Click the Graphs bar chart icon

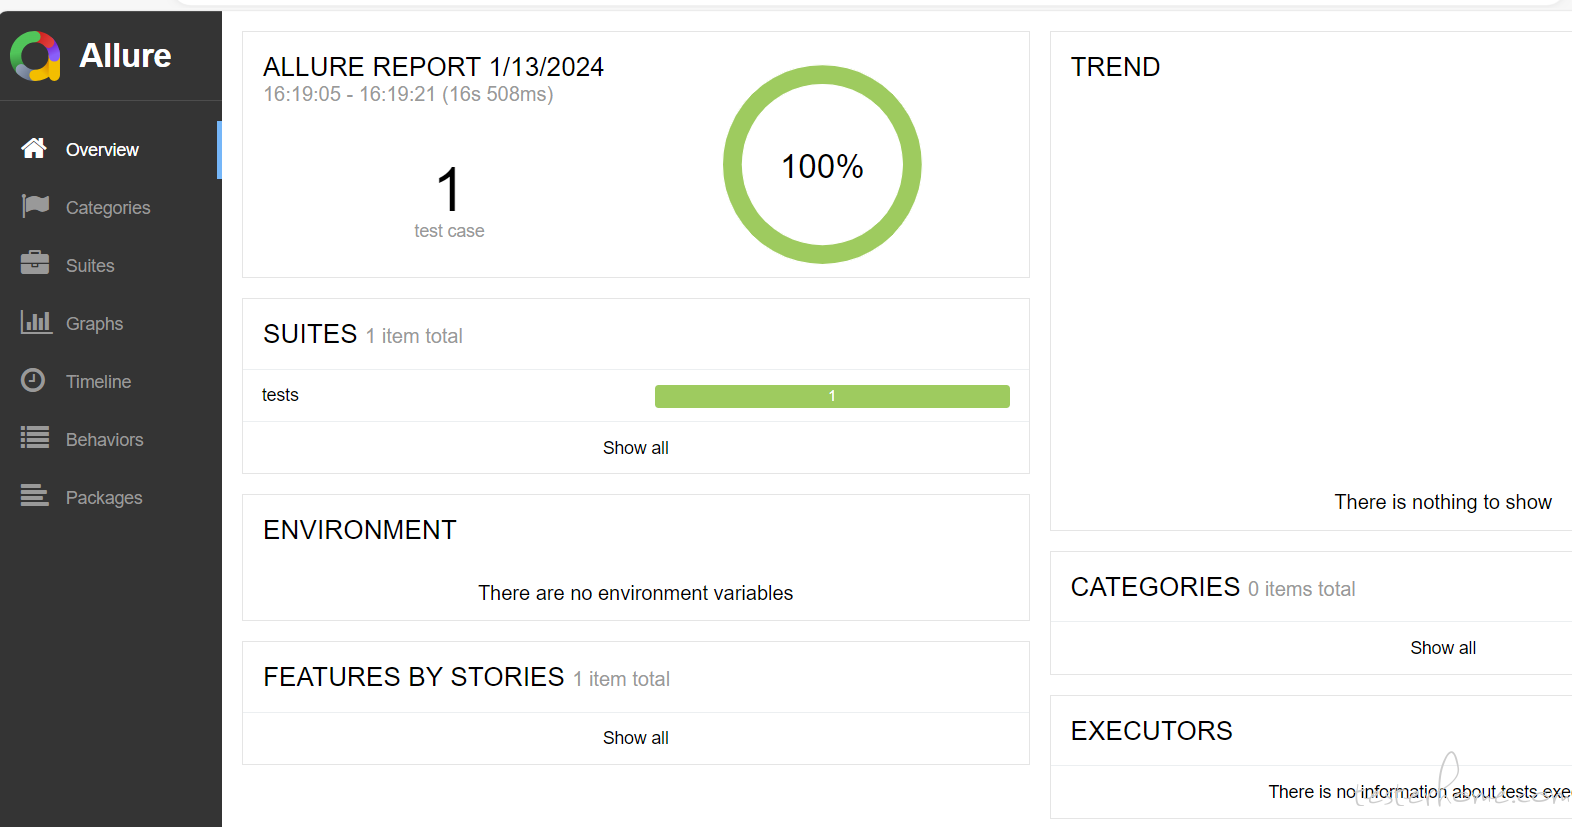coord(36,322)
